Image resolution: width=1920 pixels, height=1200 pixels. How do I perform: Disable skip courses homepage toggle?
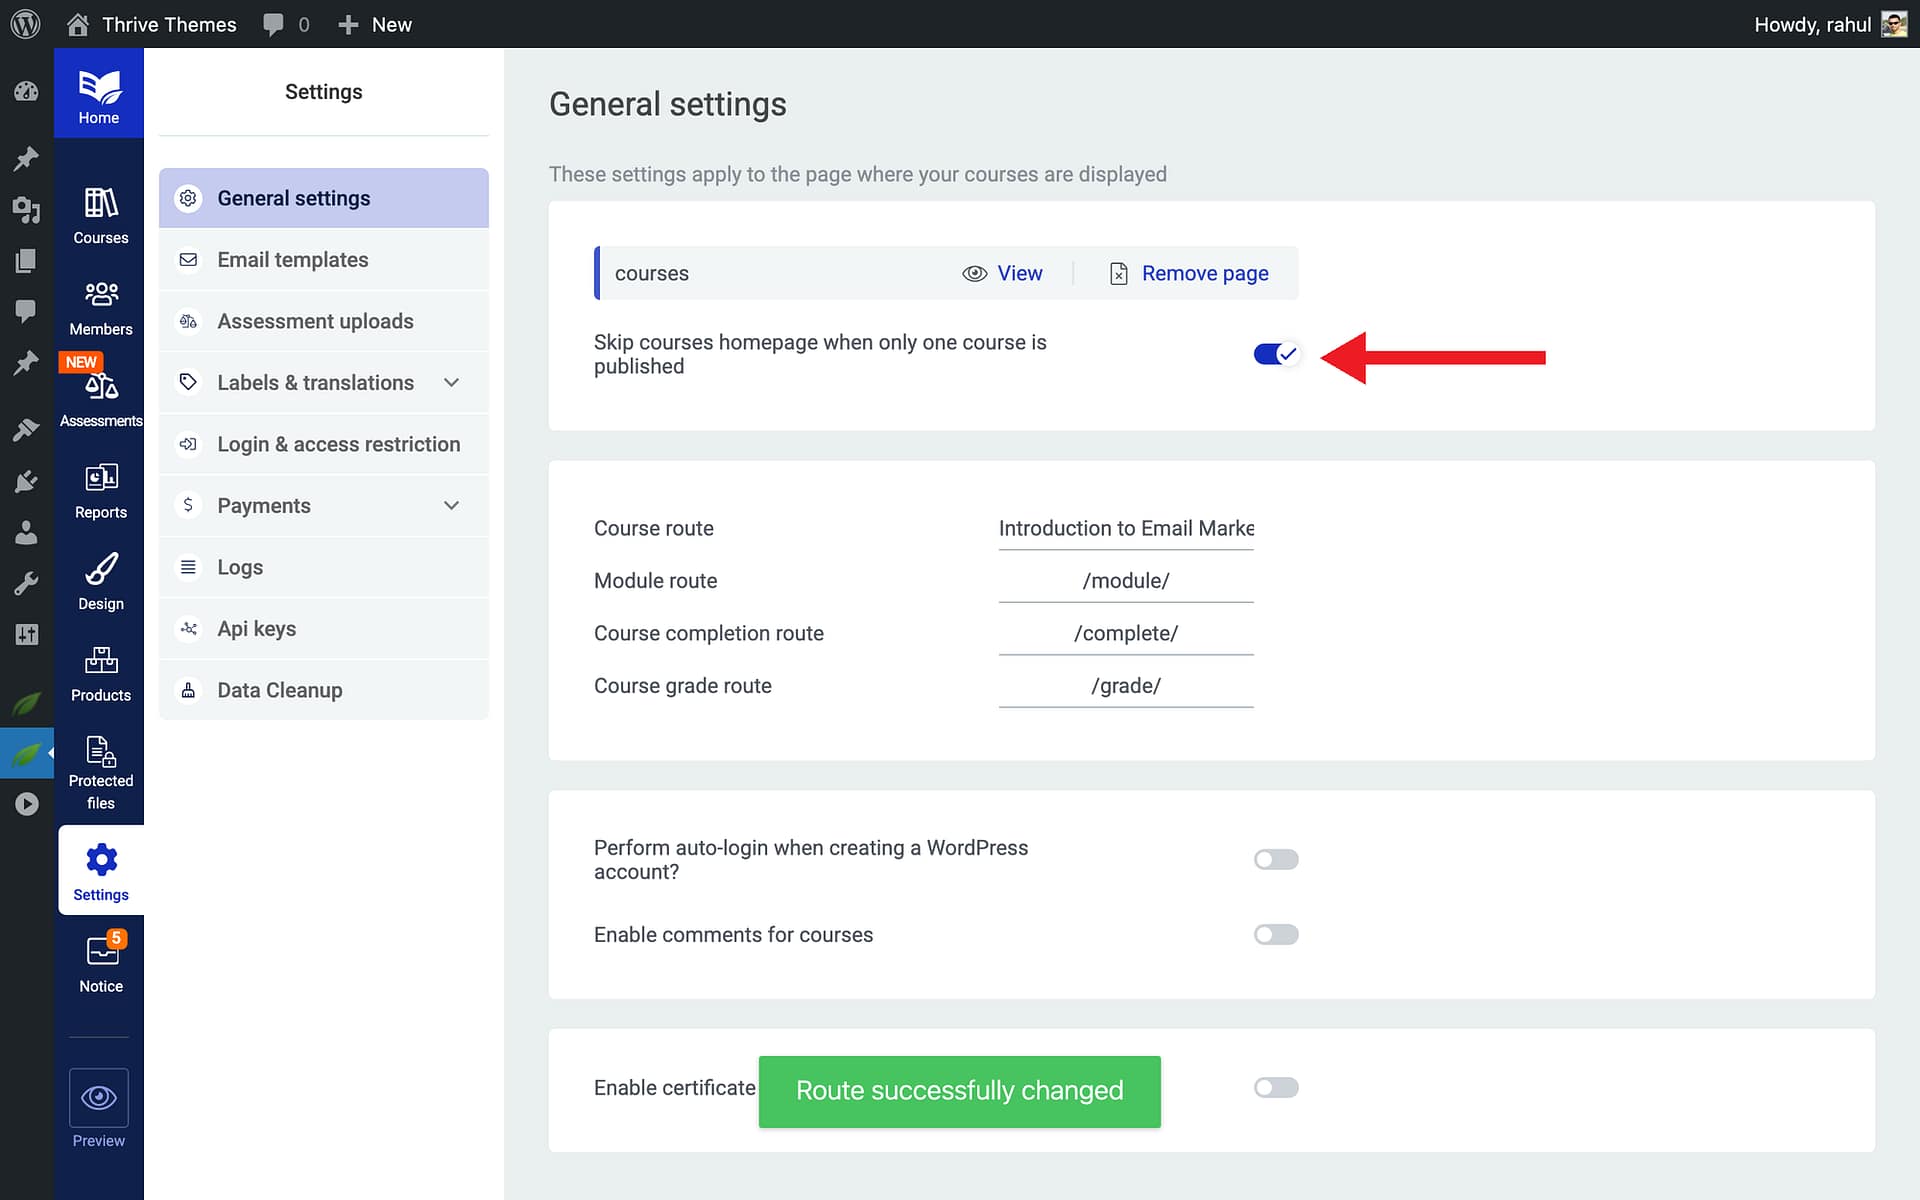[x=1275, y=354]
